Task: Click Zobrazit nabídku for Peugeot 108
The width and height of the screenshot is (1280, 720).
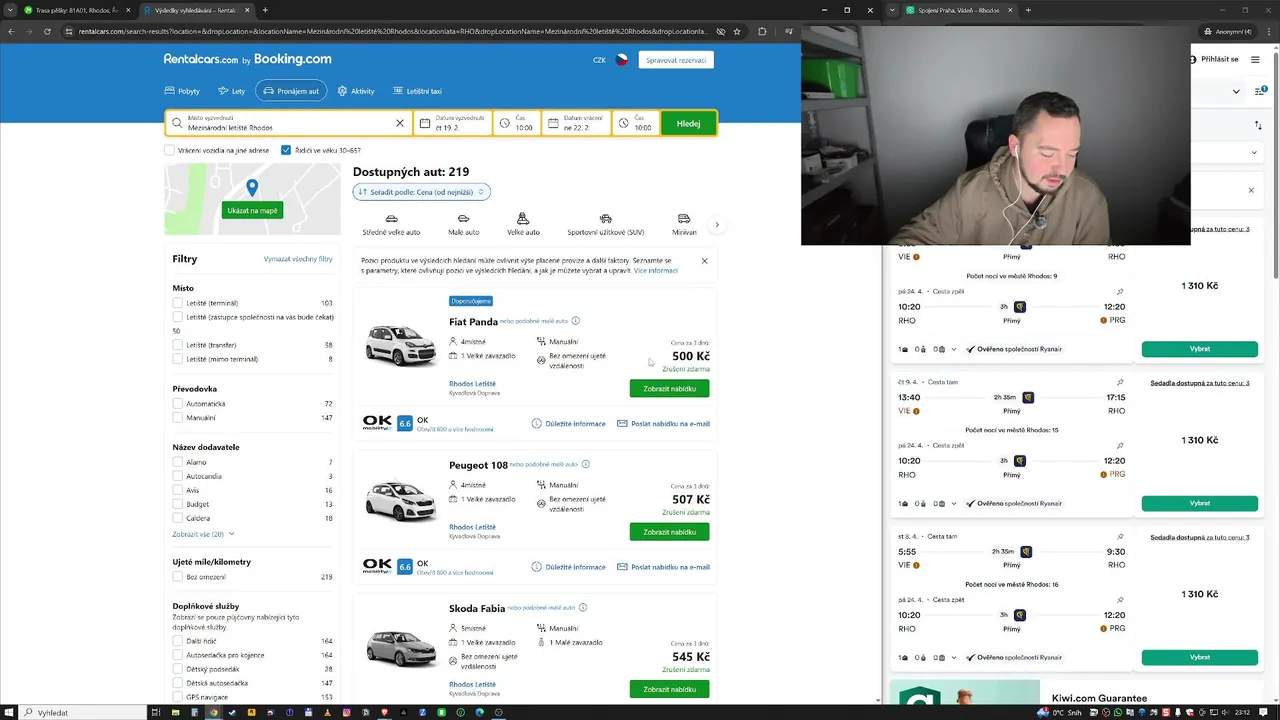Action: pos(669,532)
